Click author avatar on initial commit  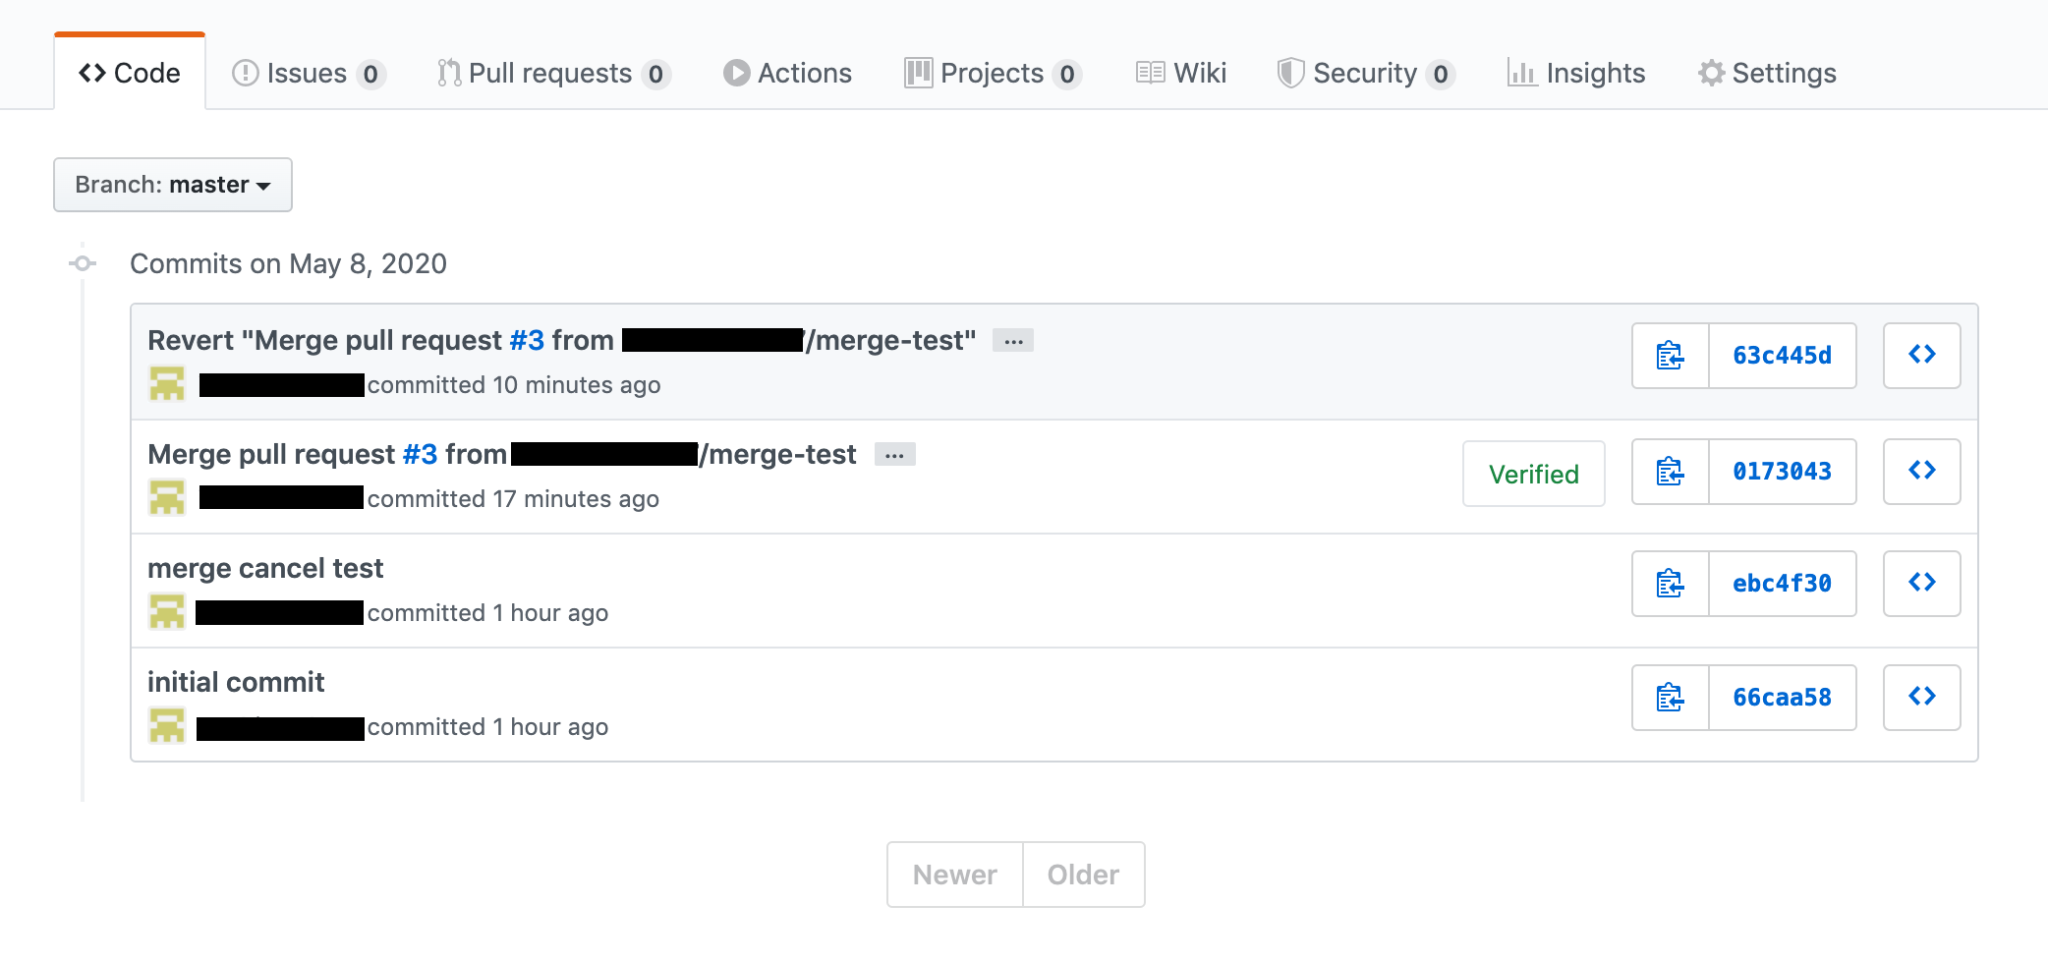click(x=167, y=725)
